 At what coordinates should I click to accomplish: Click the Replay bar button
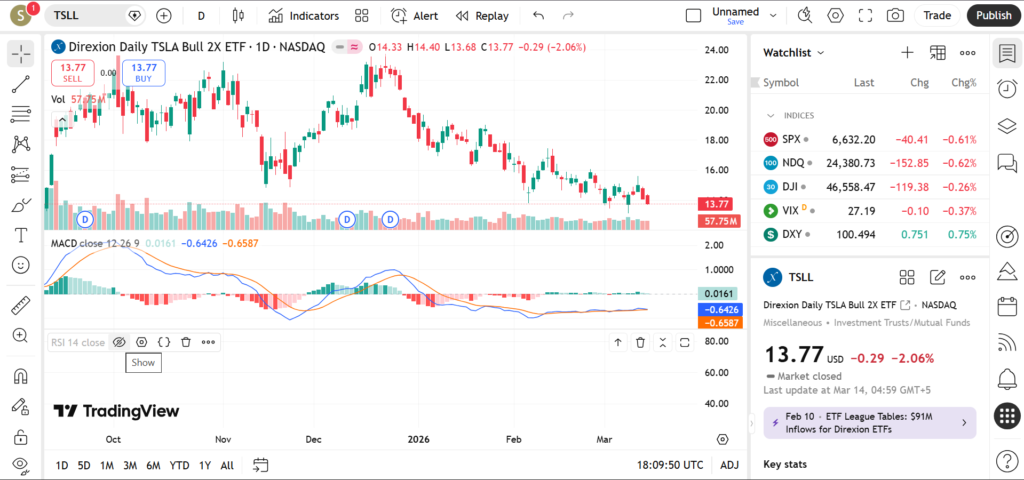click(x=481, y=16)
